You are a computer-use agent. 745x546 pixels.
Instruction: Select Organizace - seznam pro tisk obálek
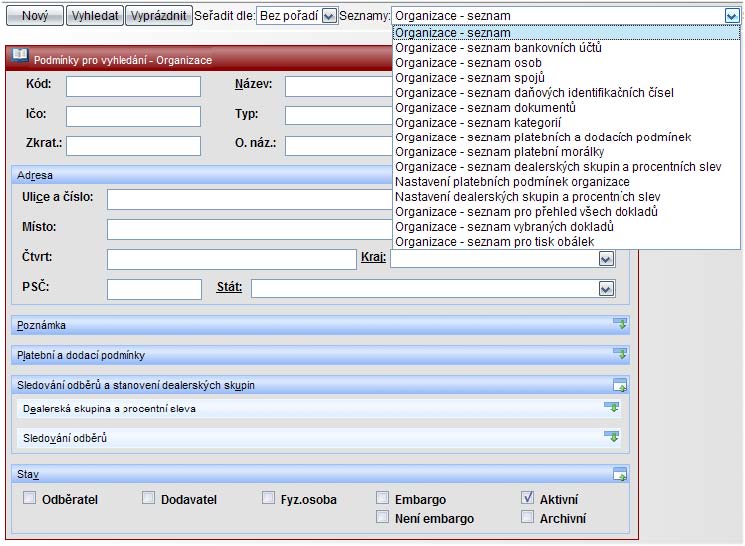566,242
